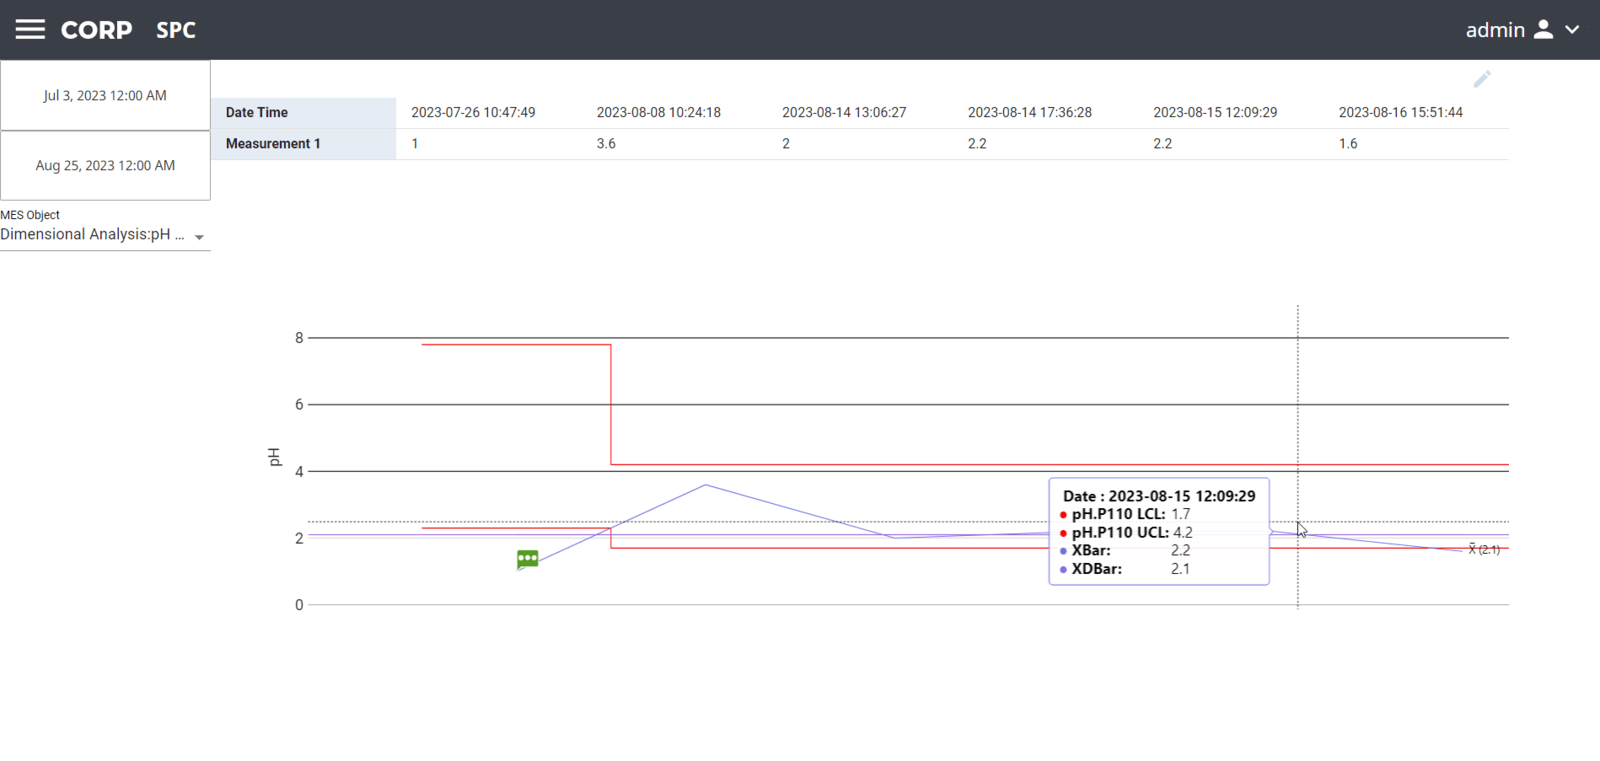The width and height of the screenshot is (1600, 761).
Task: Click the X-bar (2.1) chart label
Action: 1484,550
